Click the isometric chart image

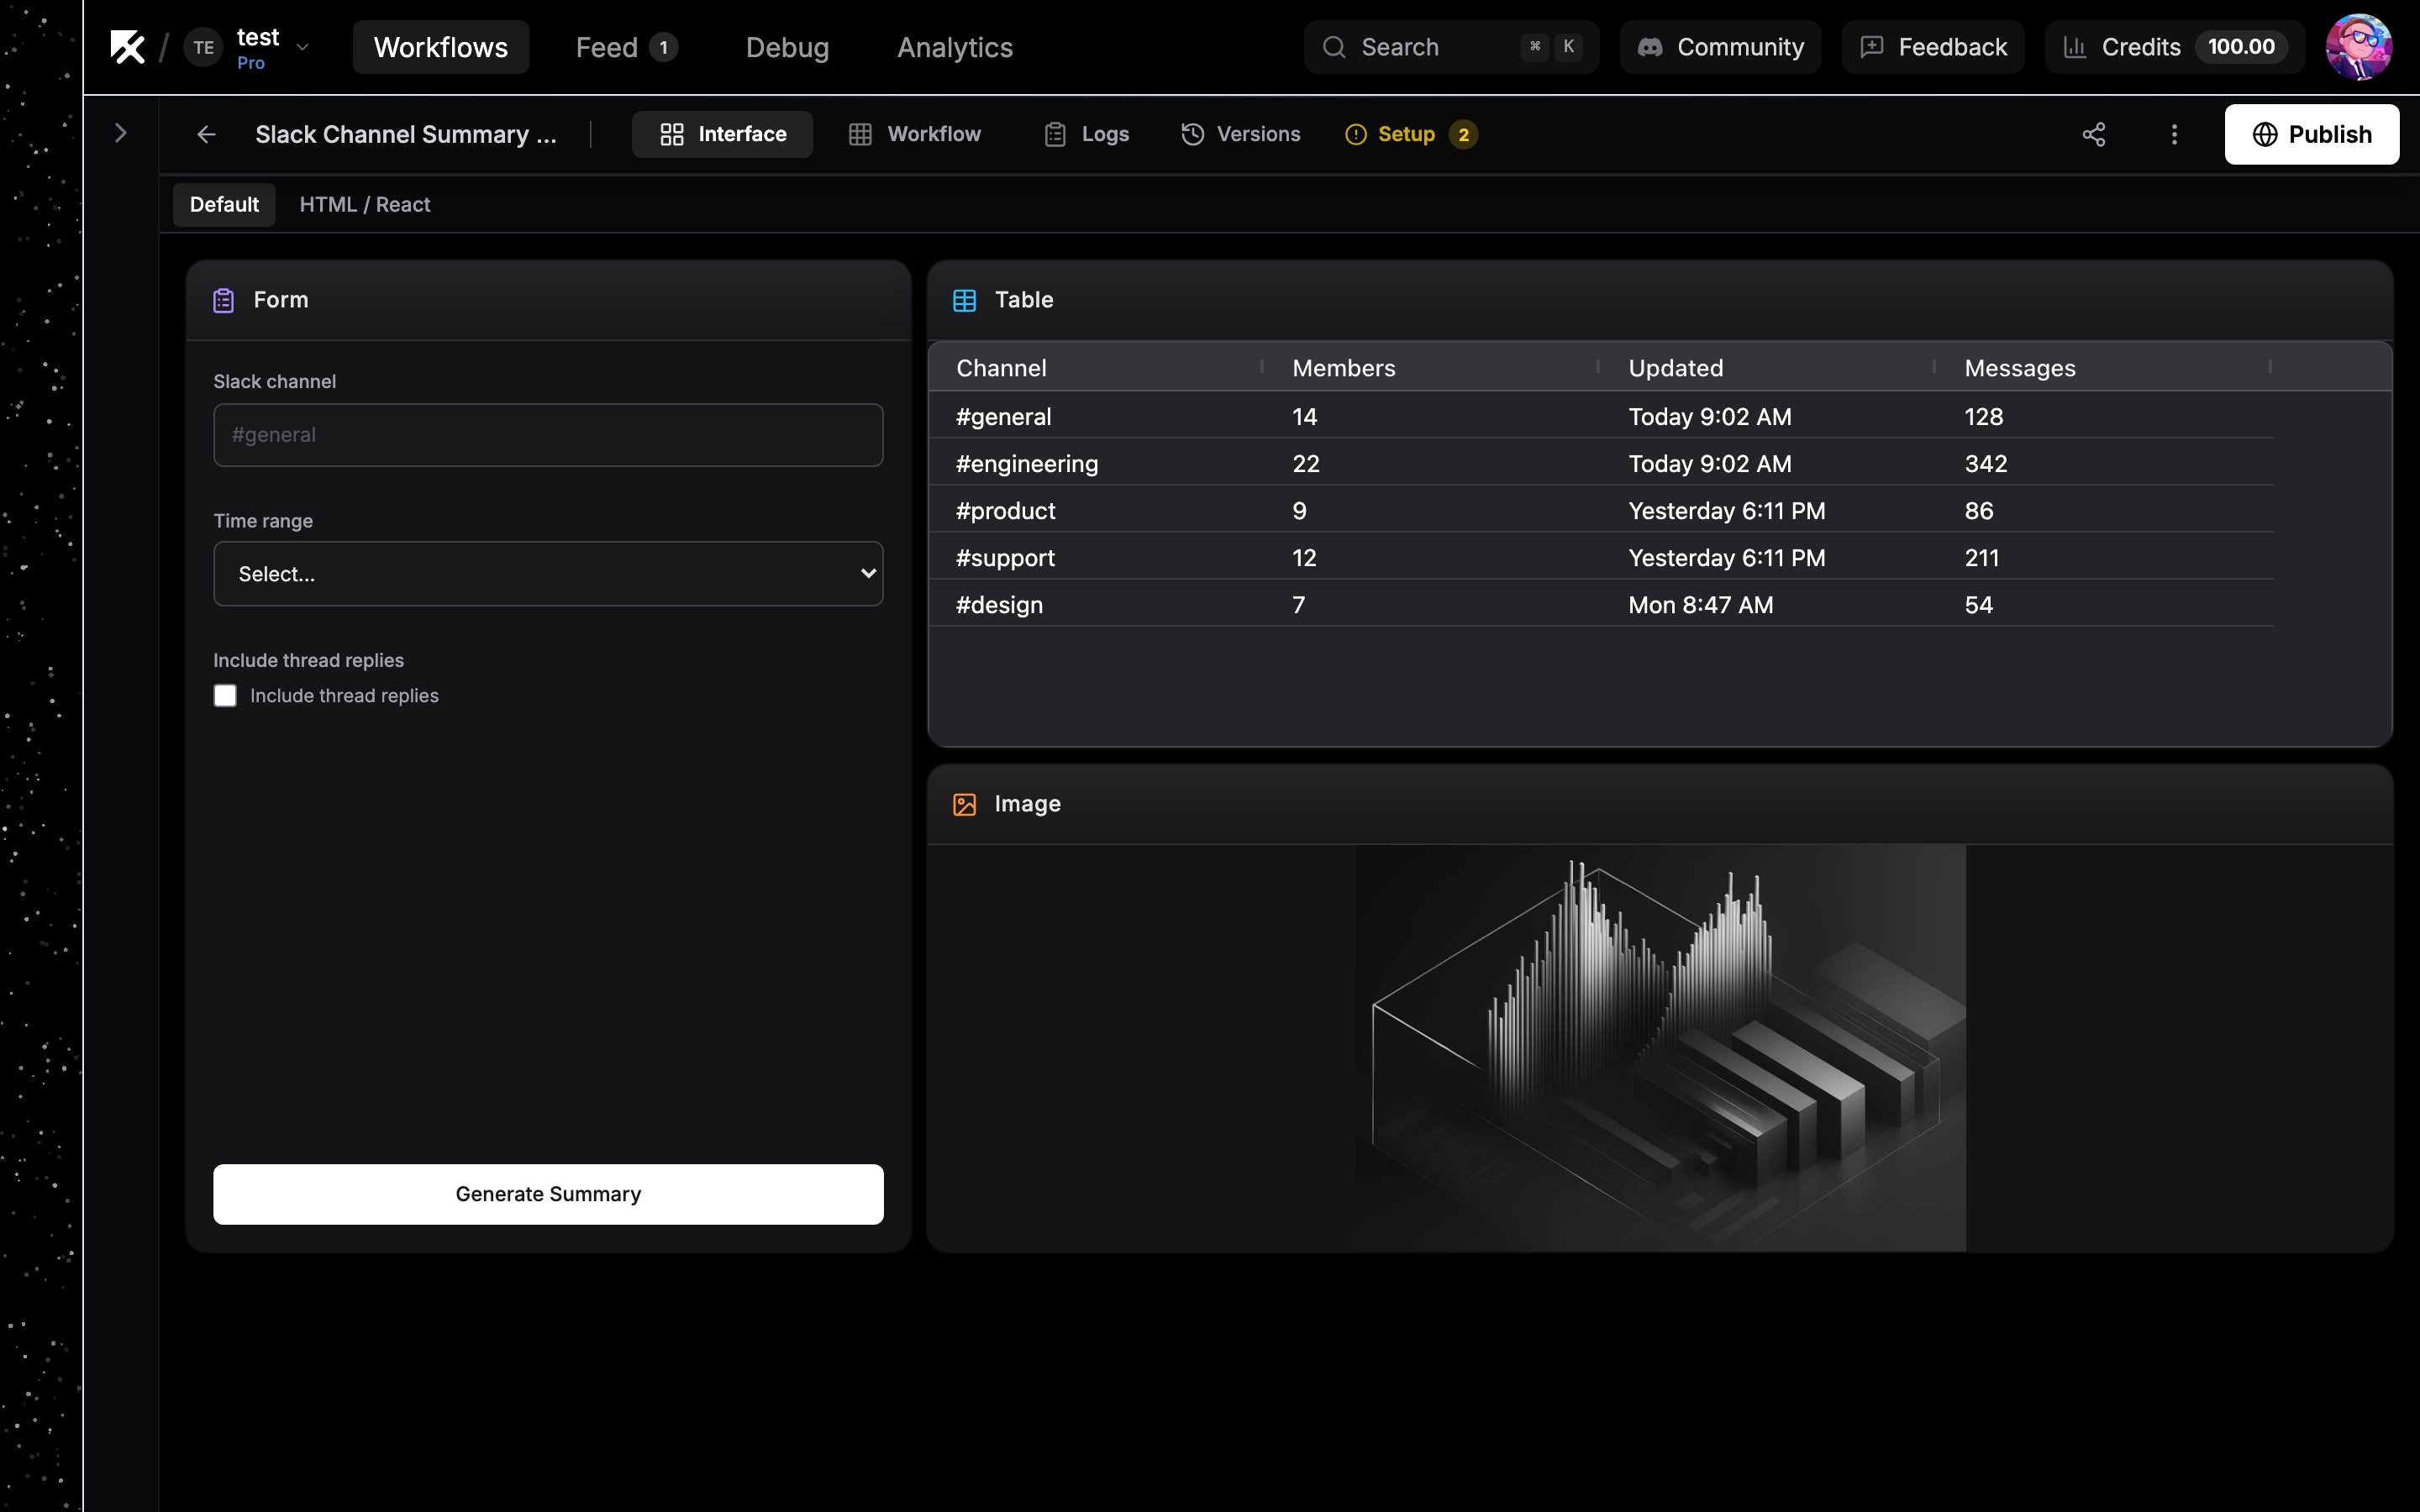click(1660, 1048)
